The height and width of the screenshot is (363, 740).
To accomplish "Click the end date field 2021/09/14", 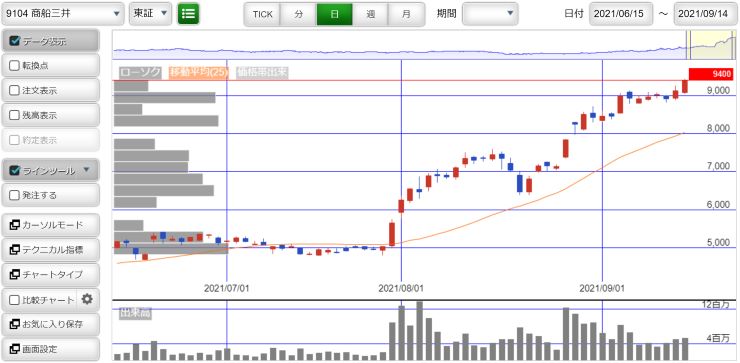I will pyautogui.click(x=706, y=14).
